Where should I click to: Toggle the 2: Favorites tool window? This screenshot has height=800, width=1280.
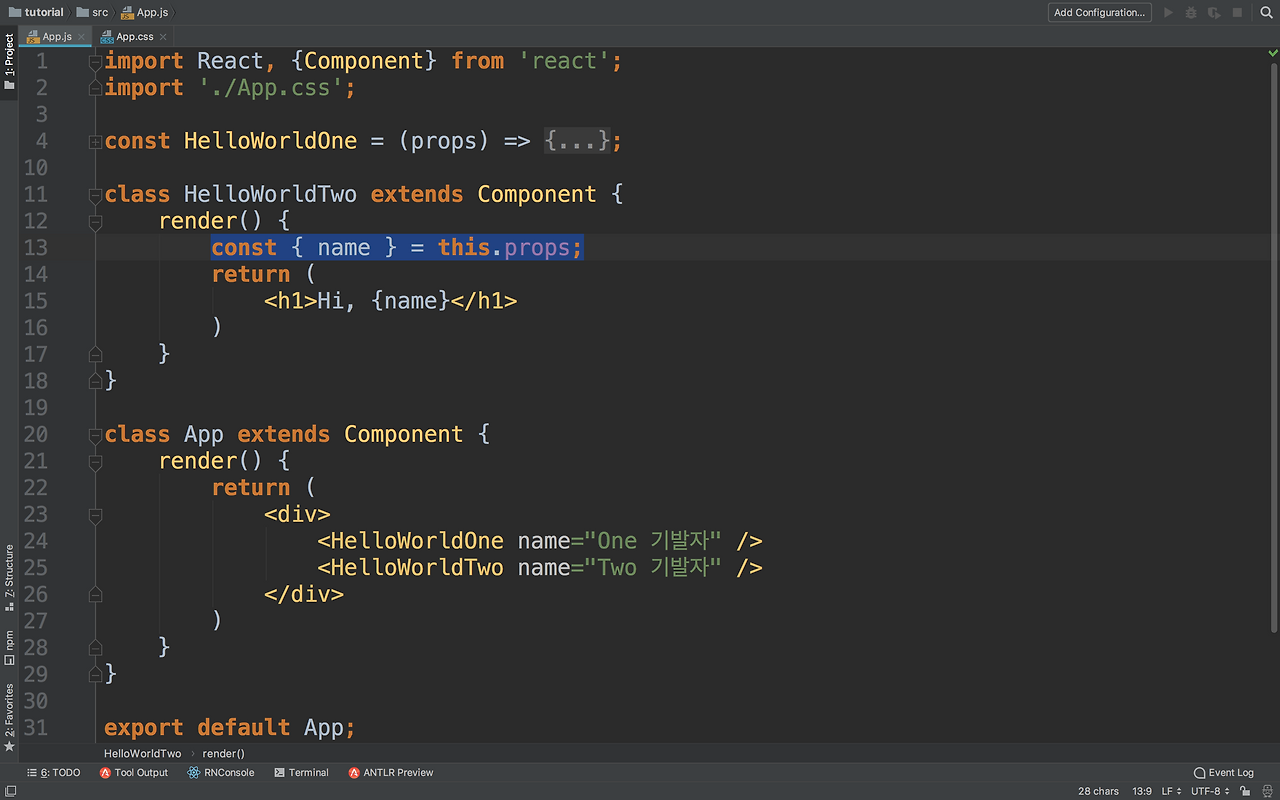(x=9, y=718)
